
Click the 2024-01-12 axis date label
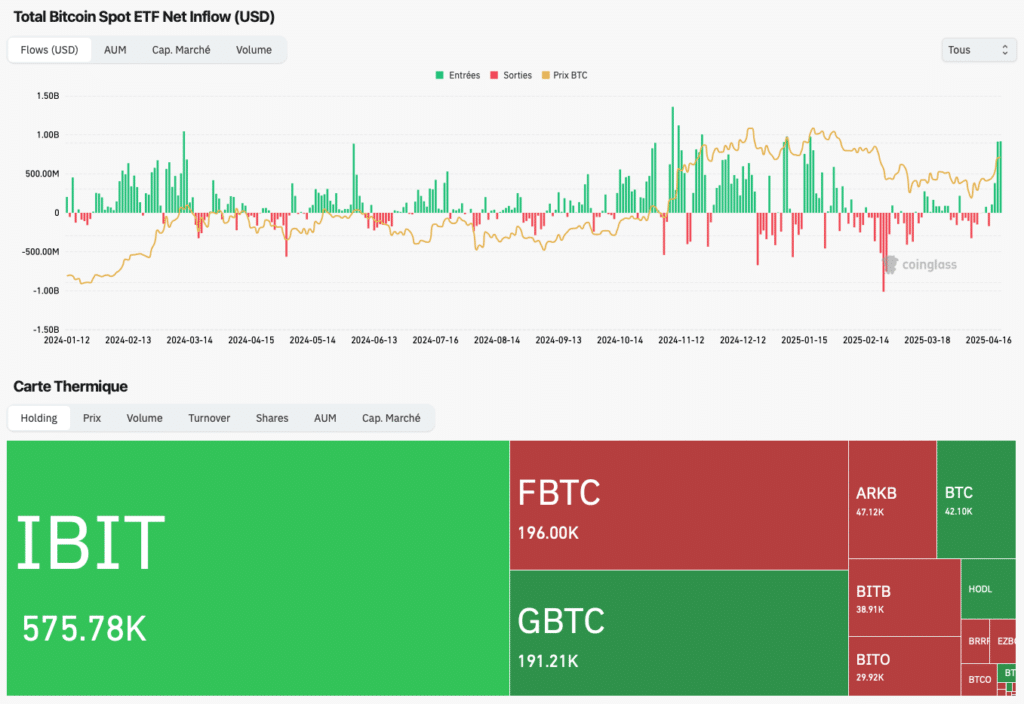click(x=67, y=340)
